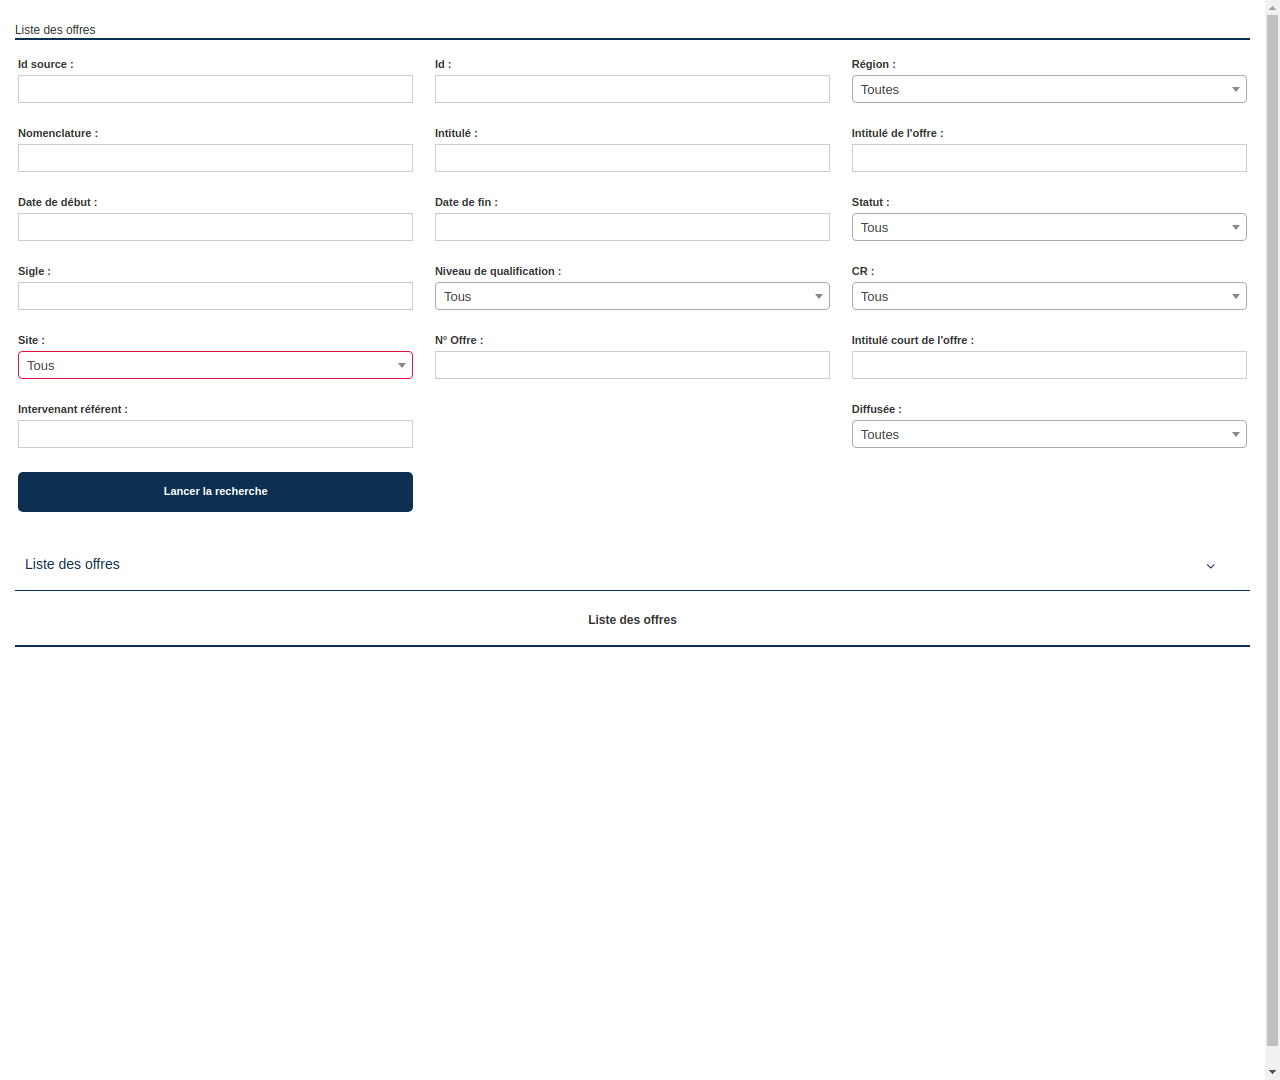Click the Intervenant référent field
Viewport: 1280px width, 1080px height.
click(x=215, y=434)
